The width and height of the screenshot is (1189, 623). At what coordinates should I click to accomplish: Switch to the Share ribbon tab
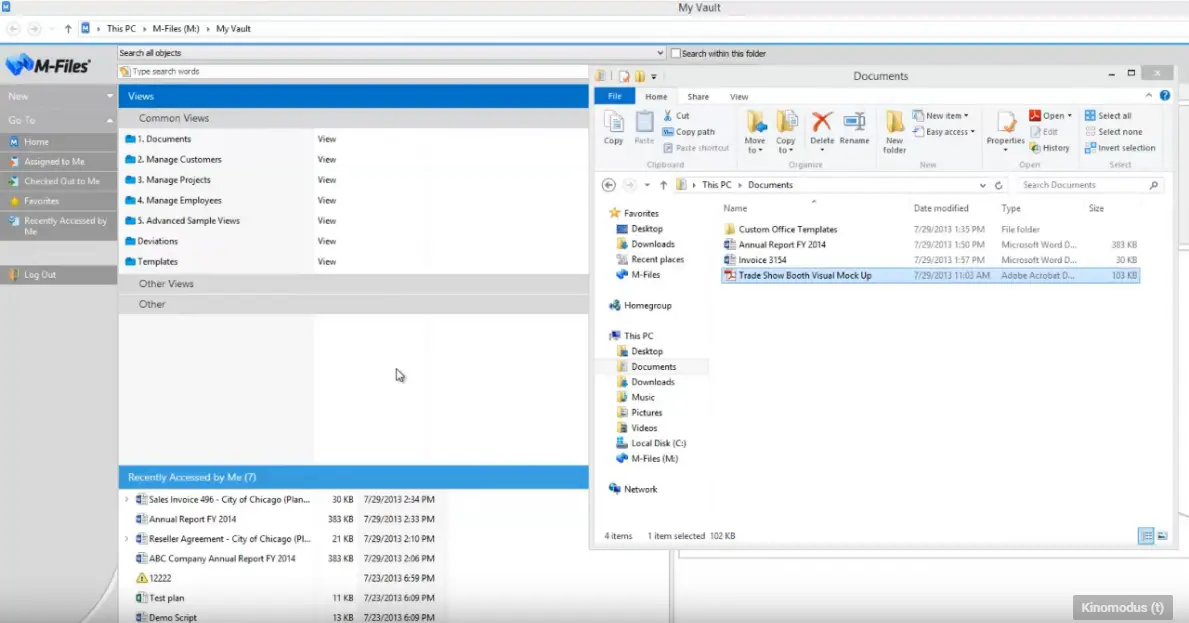point(698,97)
